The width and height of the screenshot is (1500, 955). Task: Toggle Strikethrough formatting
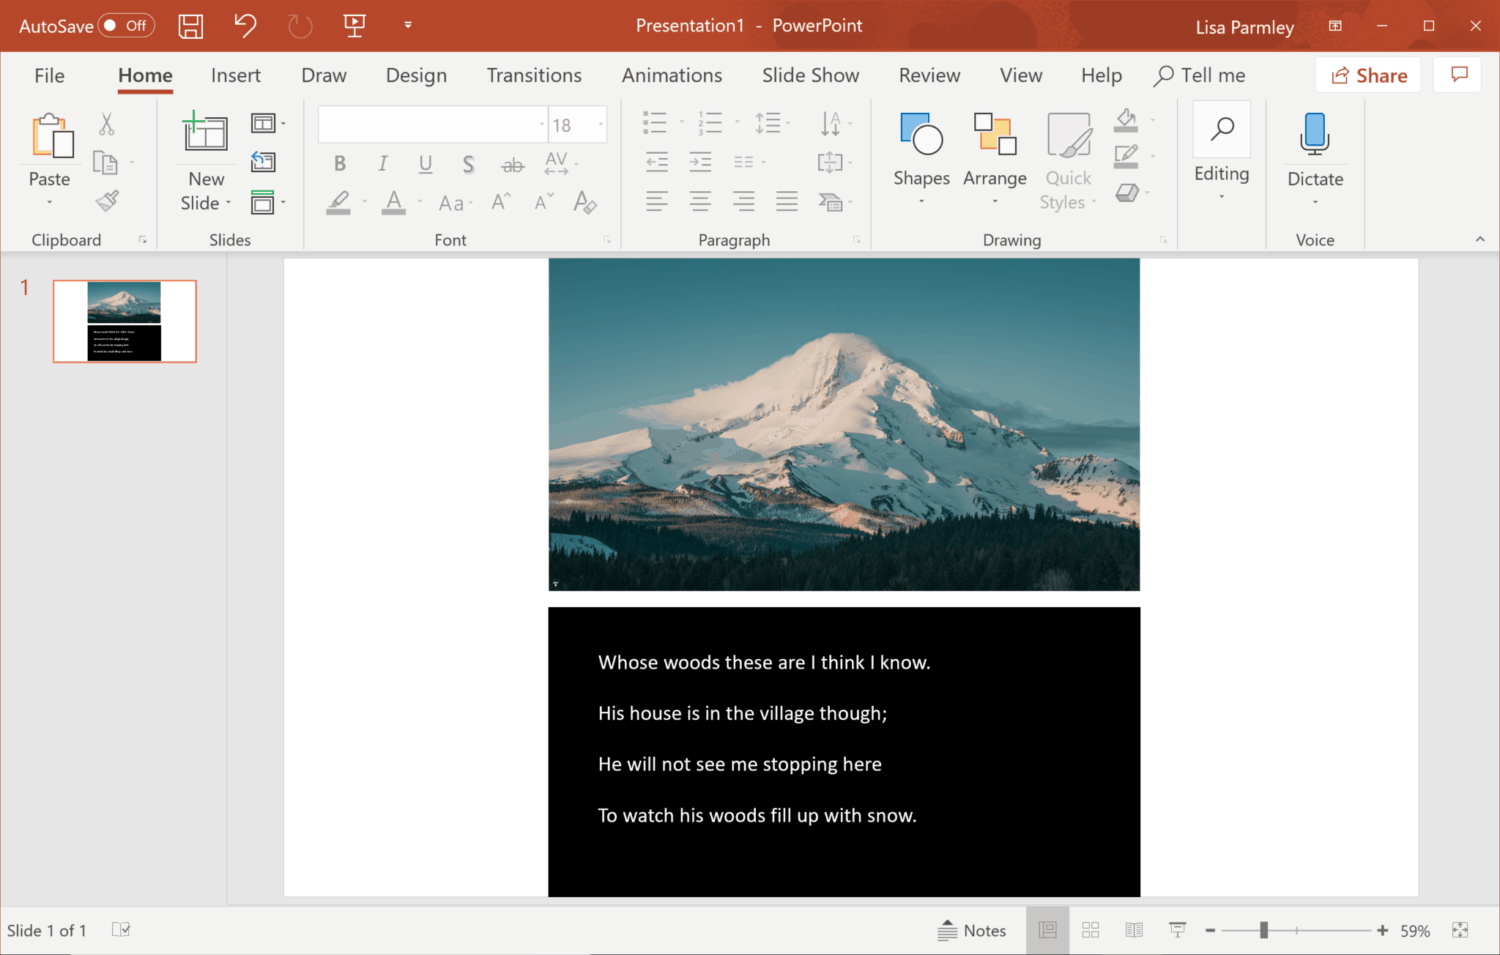(x=512, y=164)
